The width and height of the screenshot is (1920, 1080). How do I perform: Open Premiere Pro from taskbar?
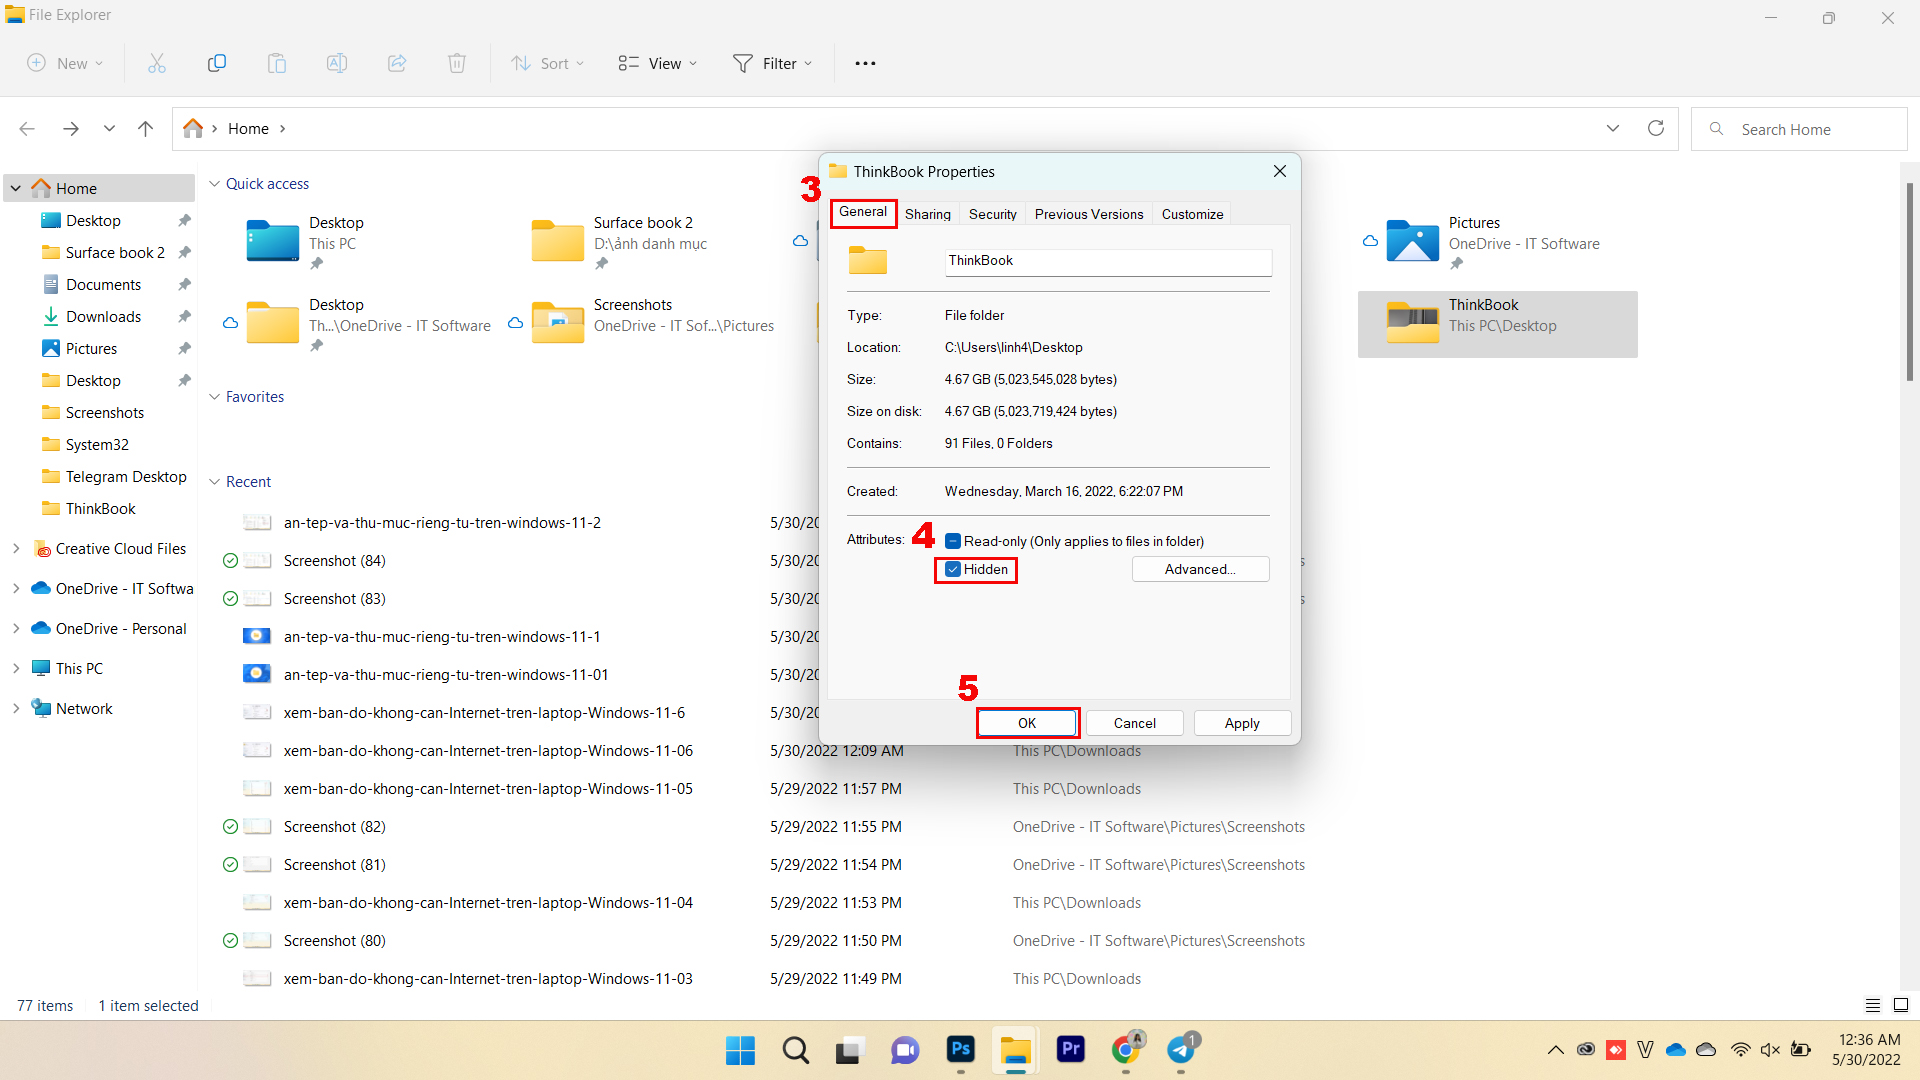point(1071,1049)
